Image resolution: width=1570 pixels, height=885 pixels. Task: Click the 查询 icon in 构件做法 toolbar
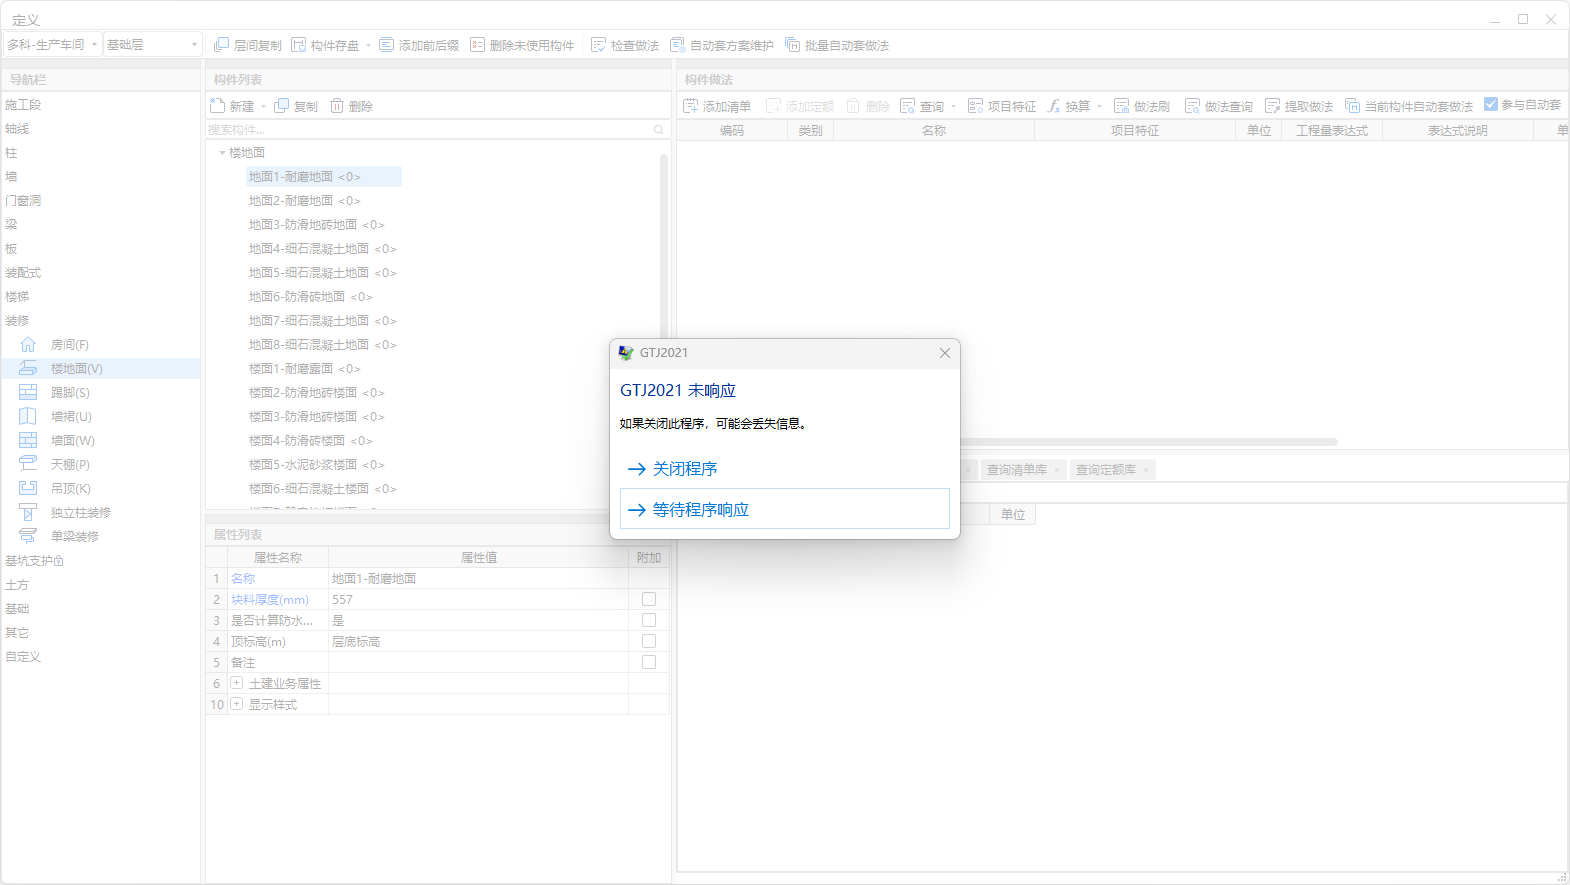tap(908, 106)
